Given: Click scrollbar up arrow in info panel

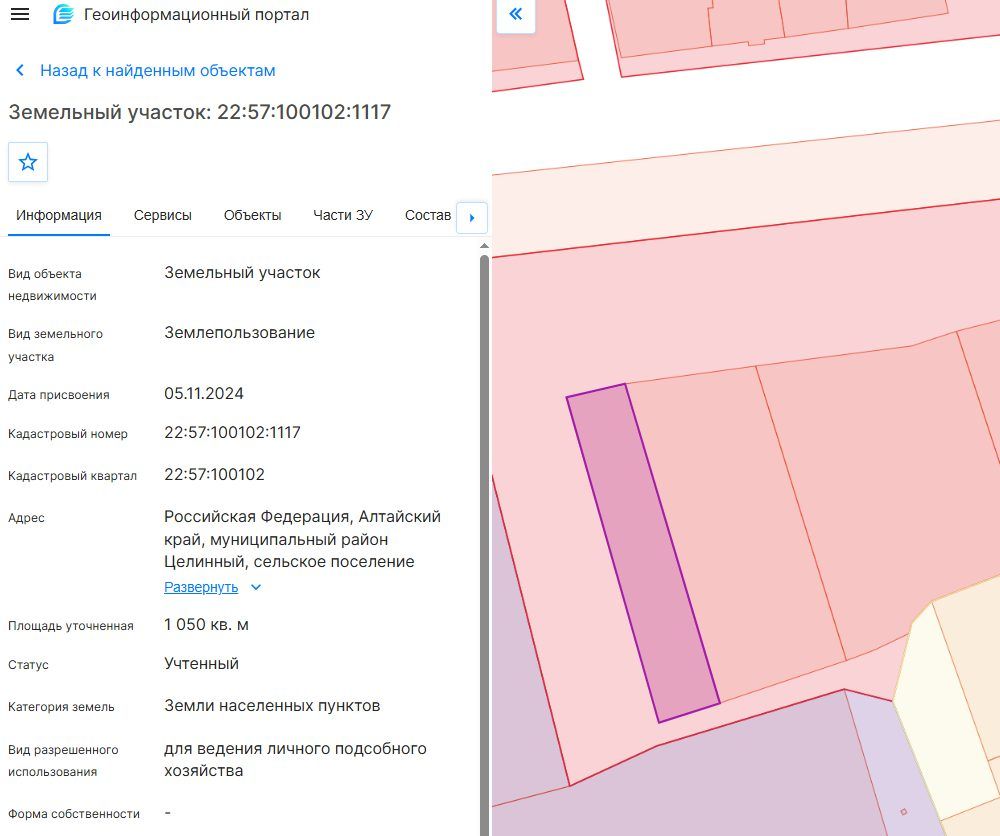Looking at the screenshot, I should pyautogui.click(x=484, y=246).
